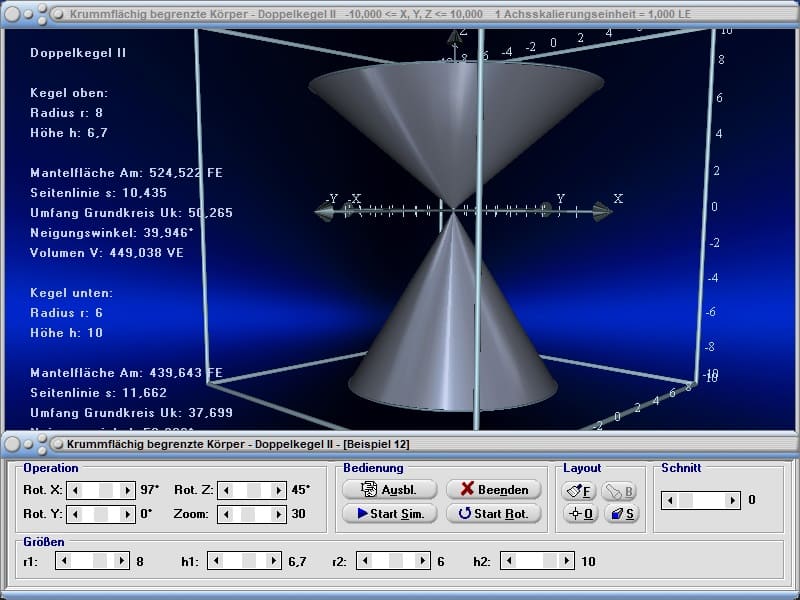Increase Rot. Y with its right arrow

[128, 514]
